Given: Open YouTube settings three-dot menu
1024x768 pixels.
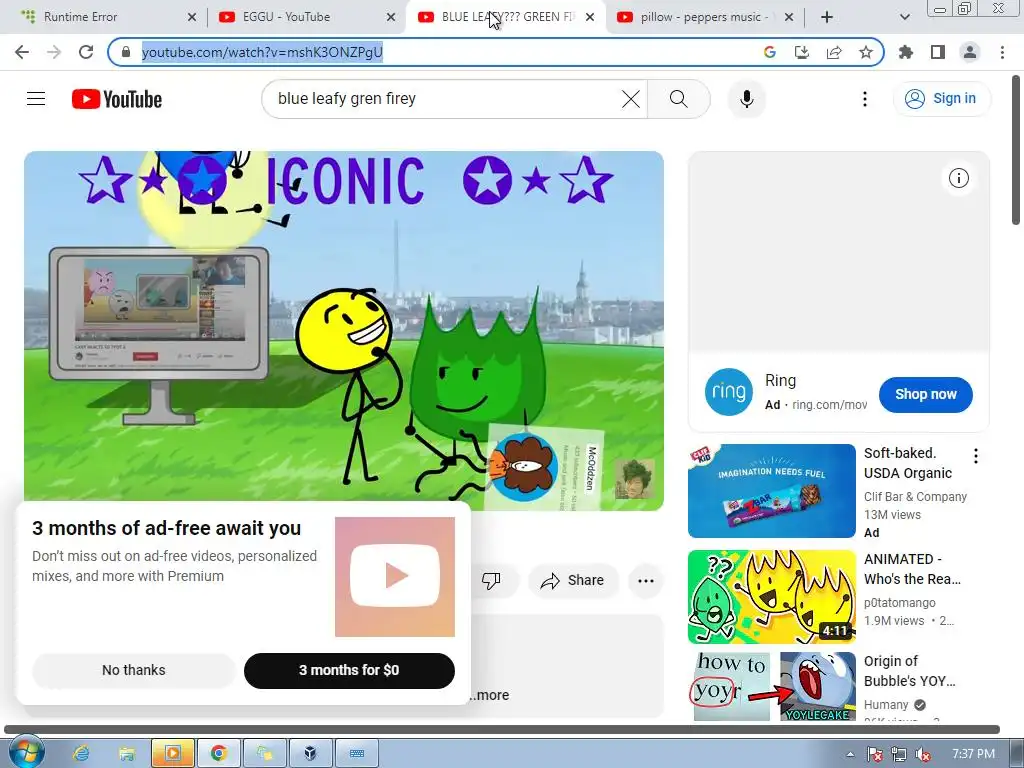Looking at the screenshot, I should coord(865,99).
